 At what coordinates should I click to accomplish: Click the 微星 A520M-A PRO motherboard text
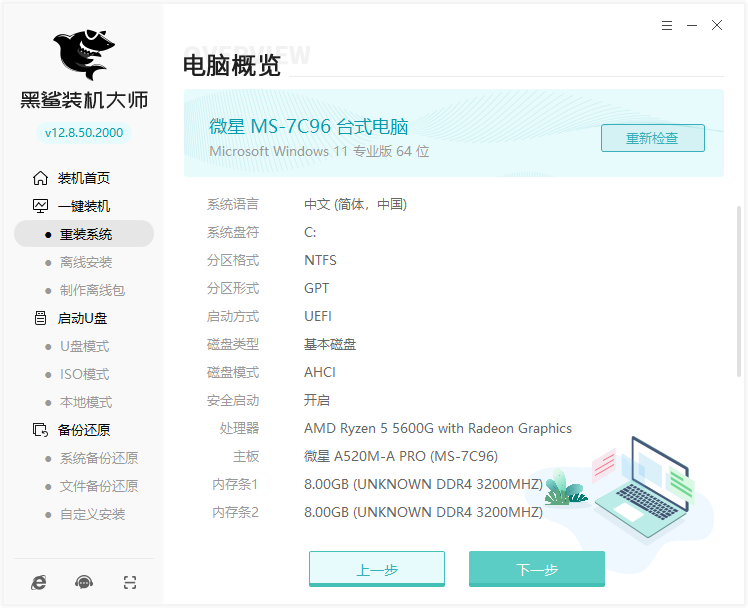[x=401, y=456]
